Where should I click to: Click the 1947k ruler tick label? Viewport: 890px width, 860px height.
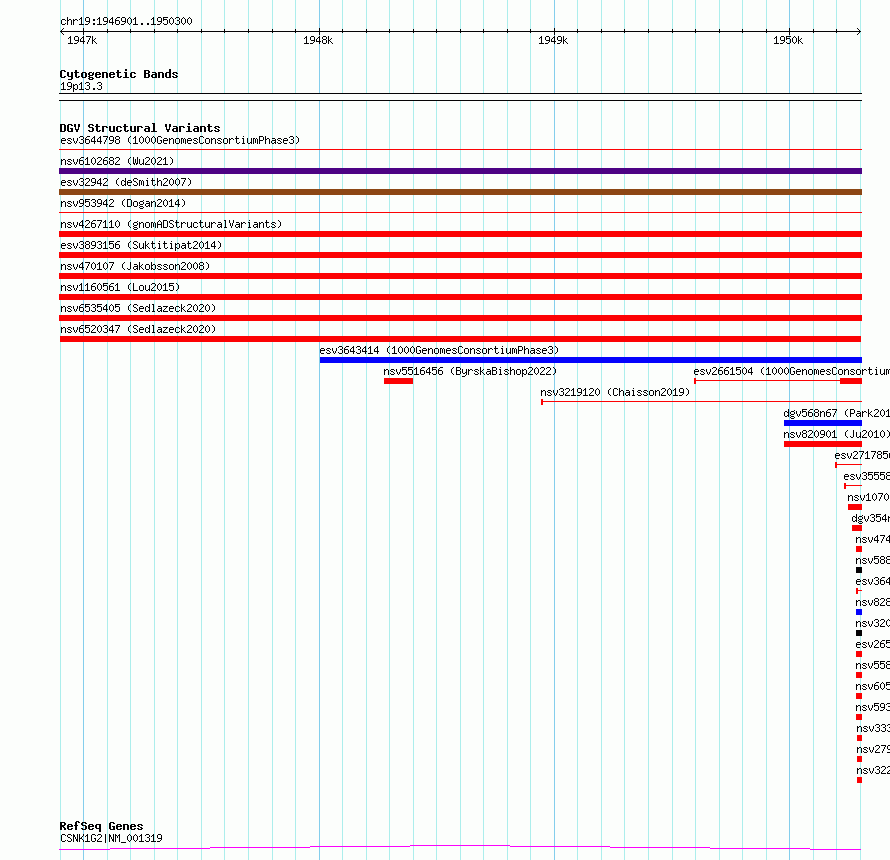click(82, 40)
